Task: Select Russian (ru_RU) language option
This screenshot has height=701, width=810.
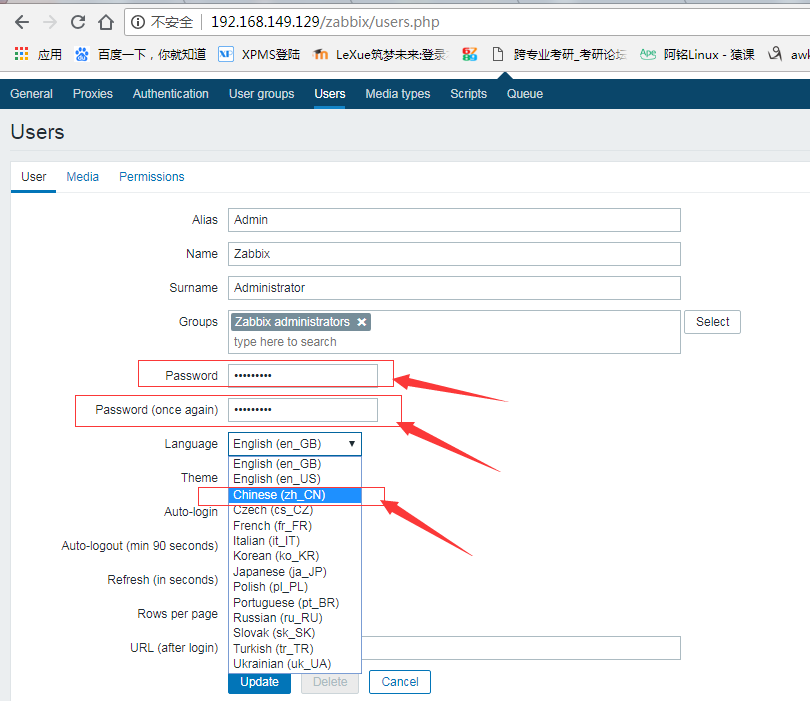Action: 294,618
